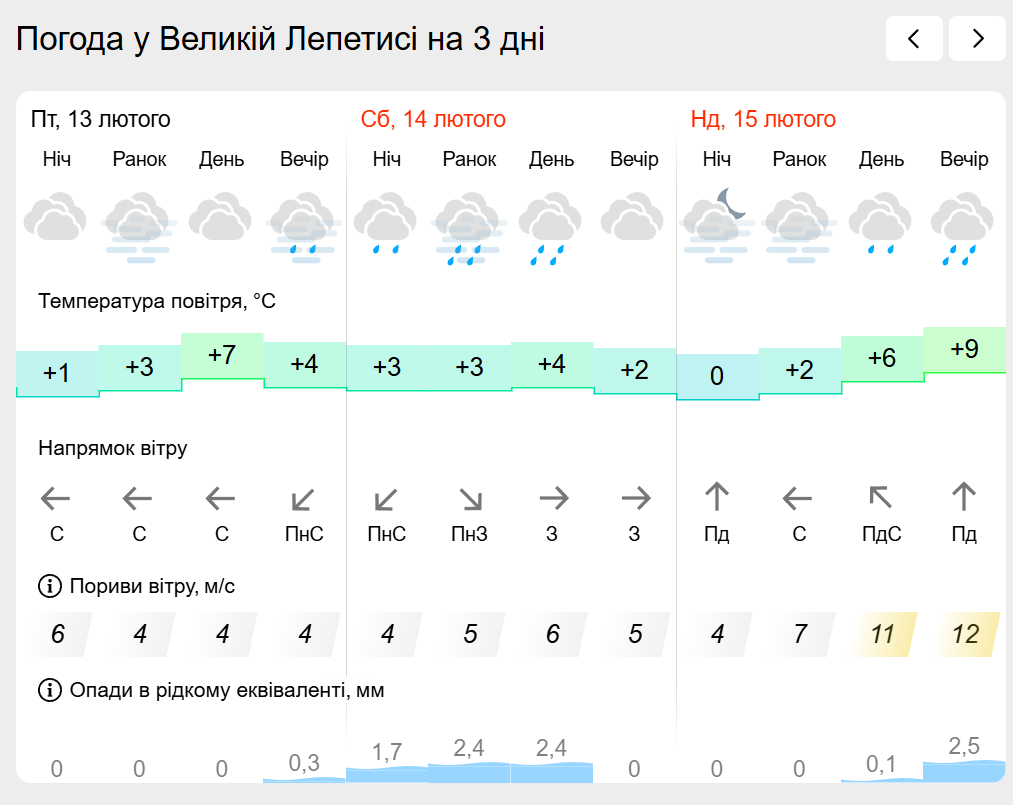Click Saturday morning ПнЗ wind arrow
This screenshot has width=1013, height=805.
[x=469, y=497]
